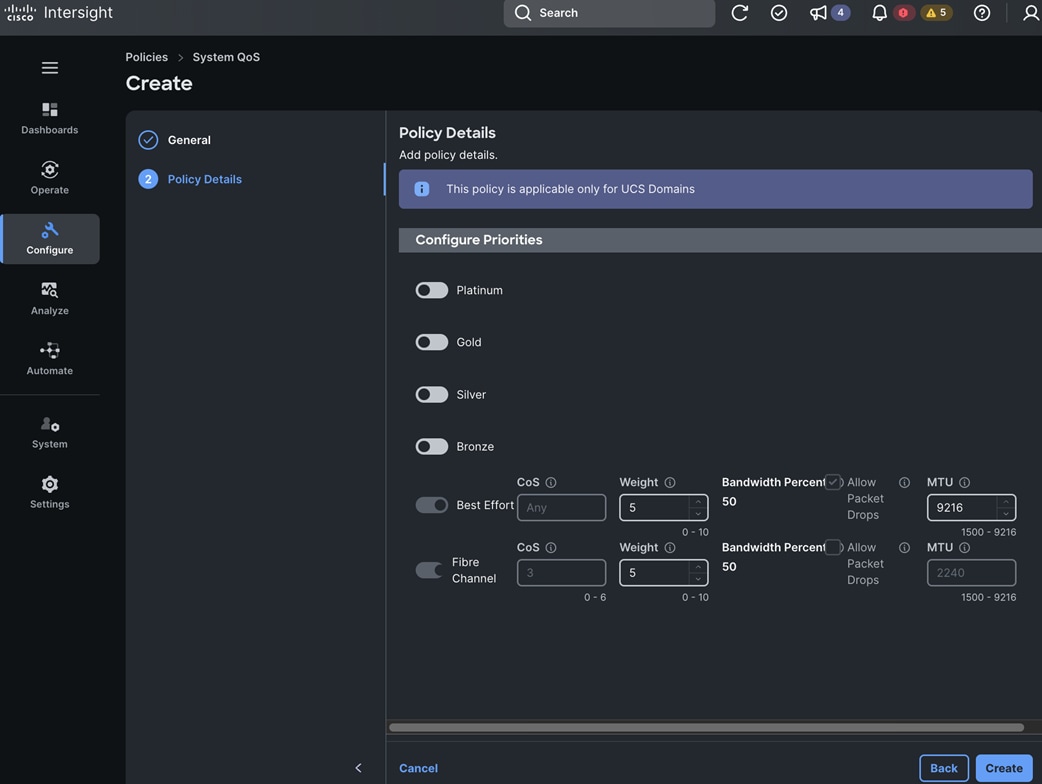Click the Create button
The height and width of the screenshot is (784, 1042).
click(x=1003, y=768)
